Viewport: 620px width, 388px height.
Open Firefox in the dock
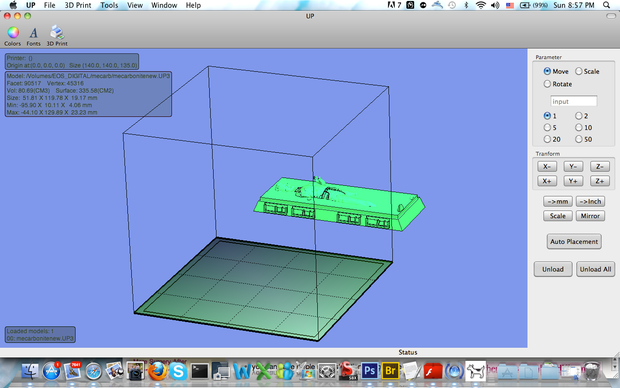point(157,371)
